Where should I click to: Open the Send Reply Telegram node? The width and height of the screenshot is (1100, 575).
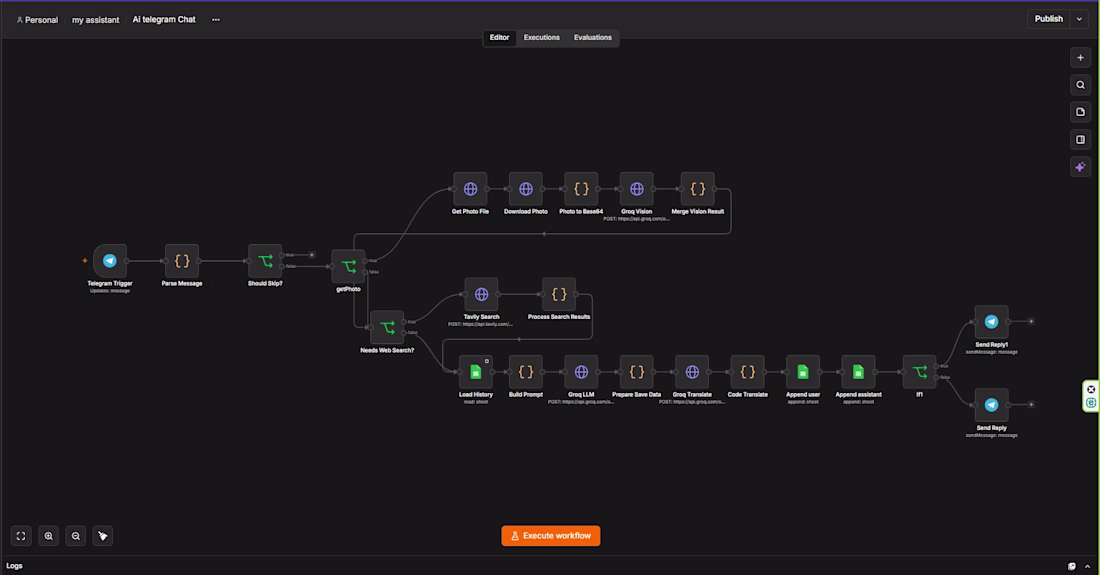991,405
